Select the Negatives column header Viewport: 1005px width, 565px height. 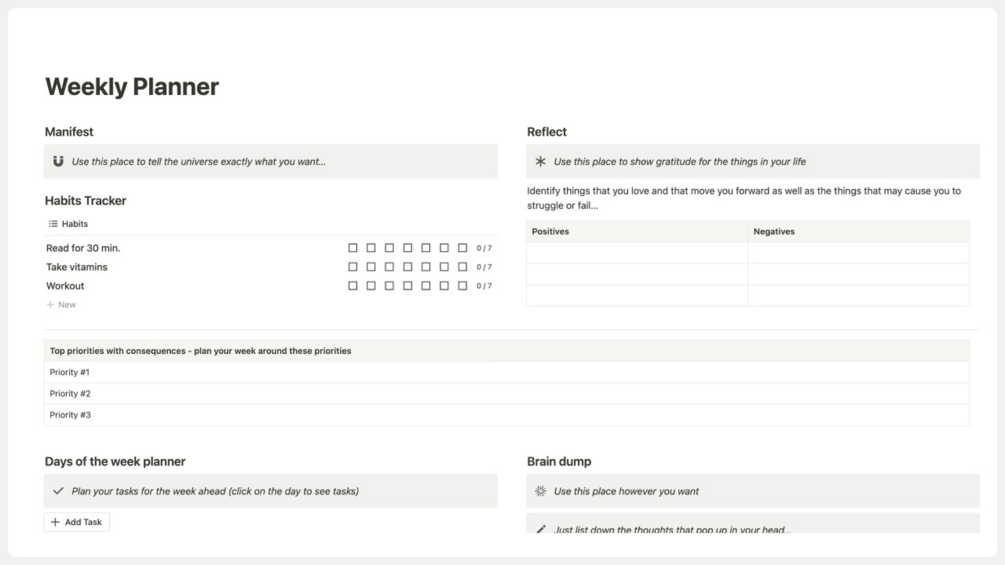[774, 232]
